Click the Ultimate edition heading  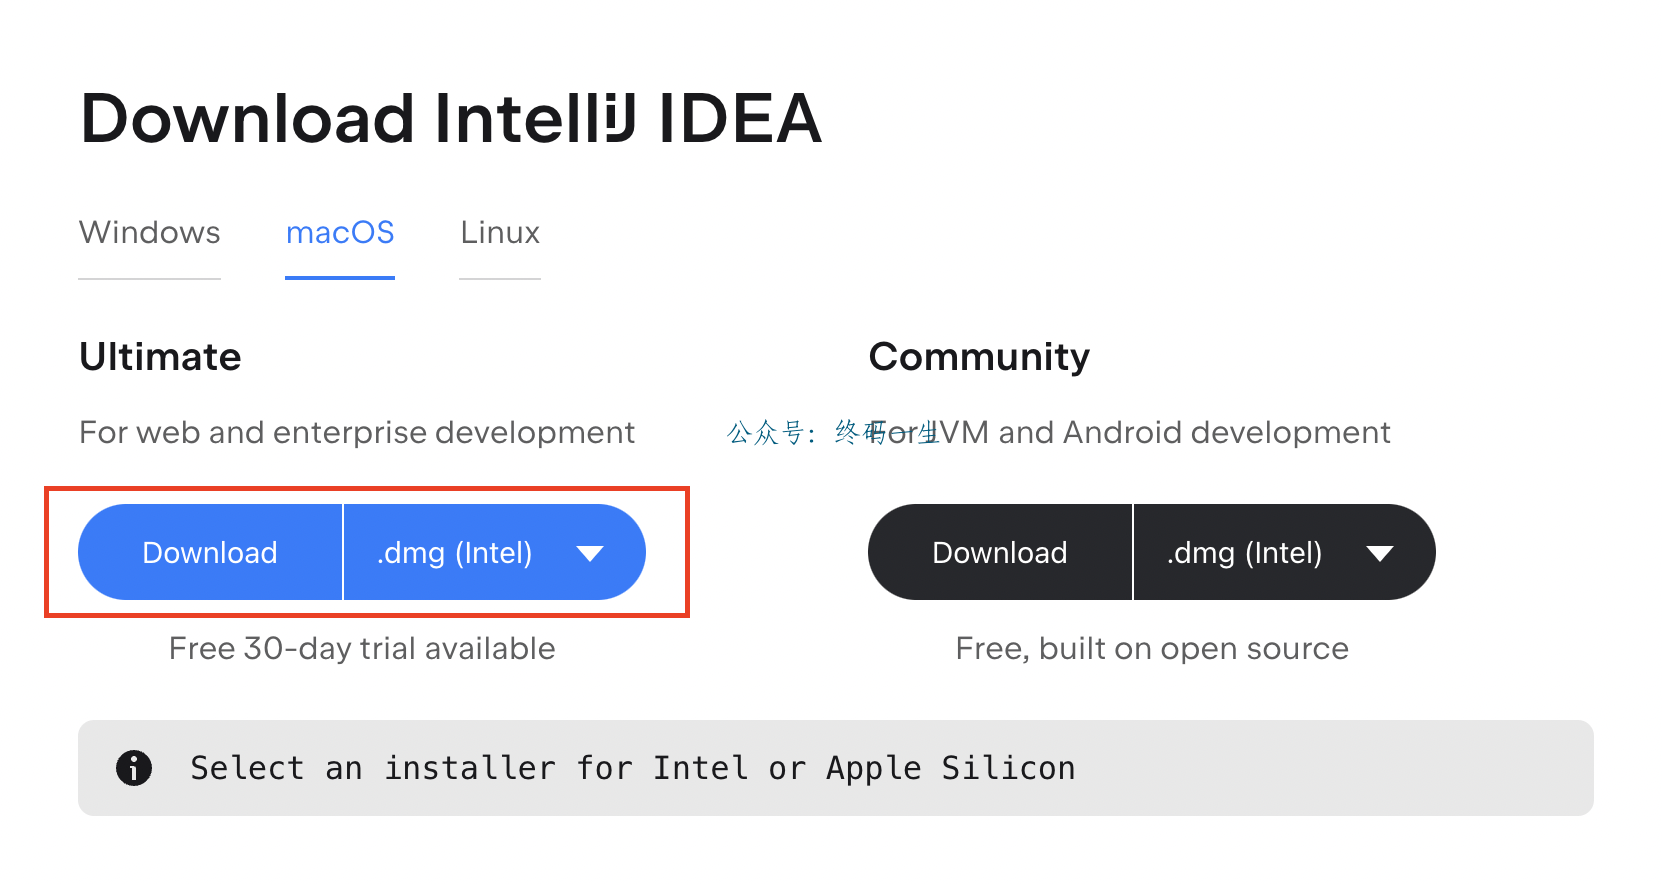click(x=160, y=357)
